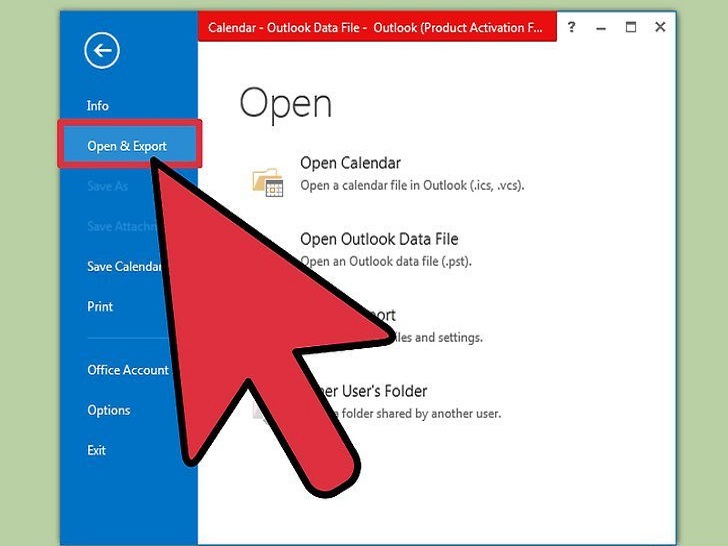Viewport: 728px width, 546px height.
Task: Choose Save Calendar in sidebar
Action: (124, 266)
